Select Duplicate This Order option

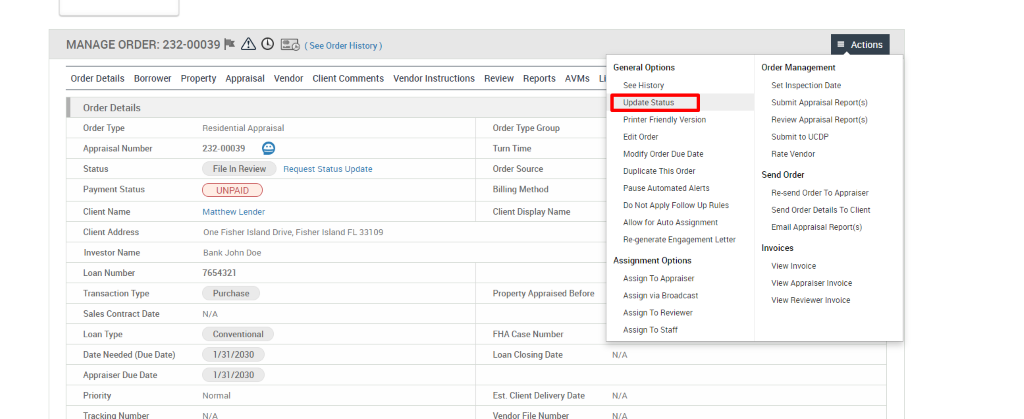pyautogui.click(x=659, y=171)
